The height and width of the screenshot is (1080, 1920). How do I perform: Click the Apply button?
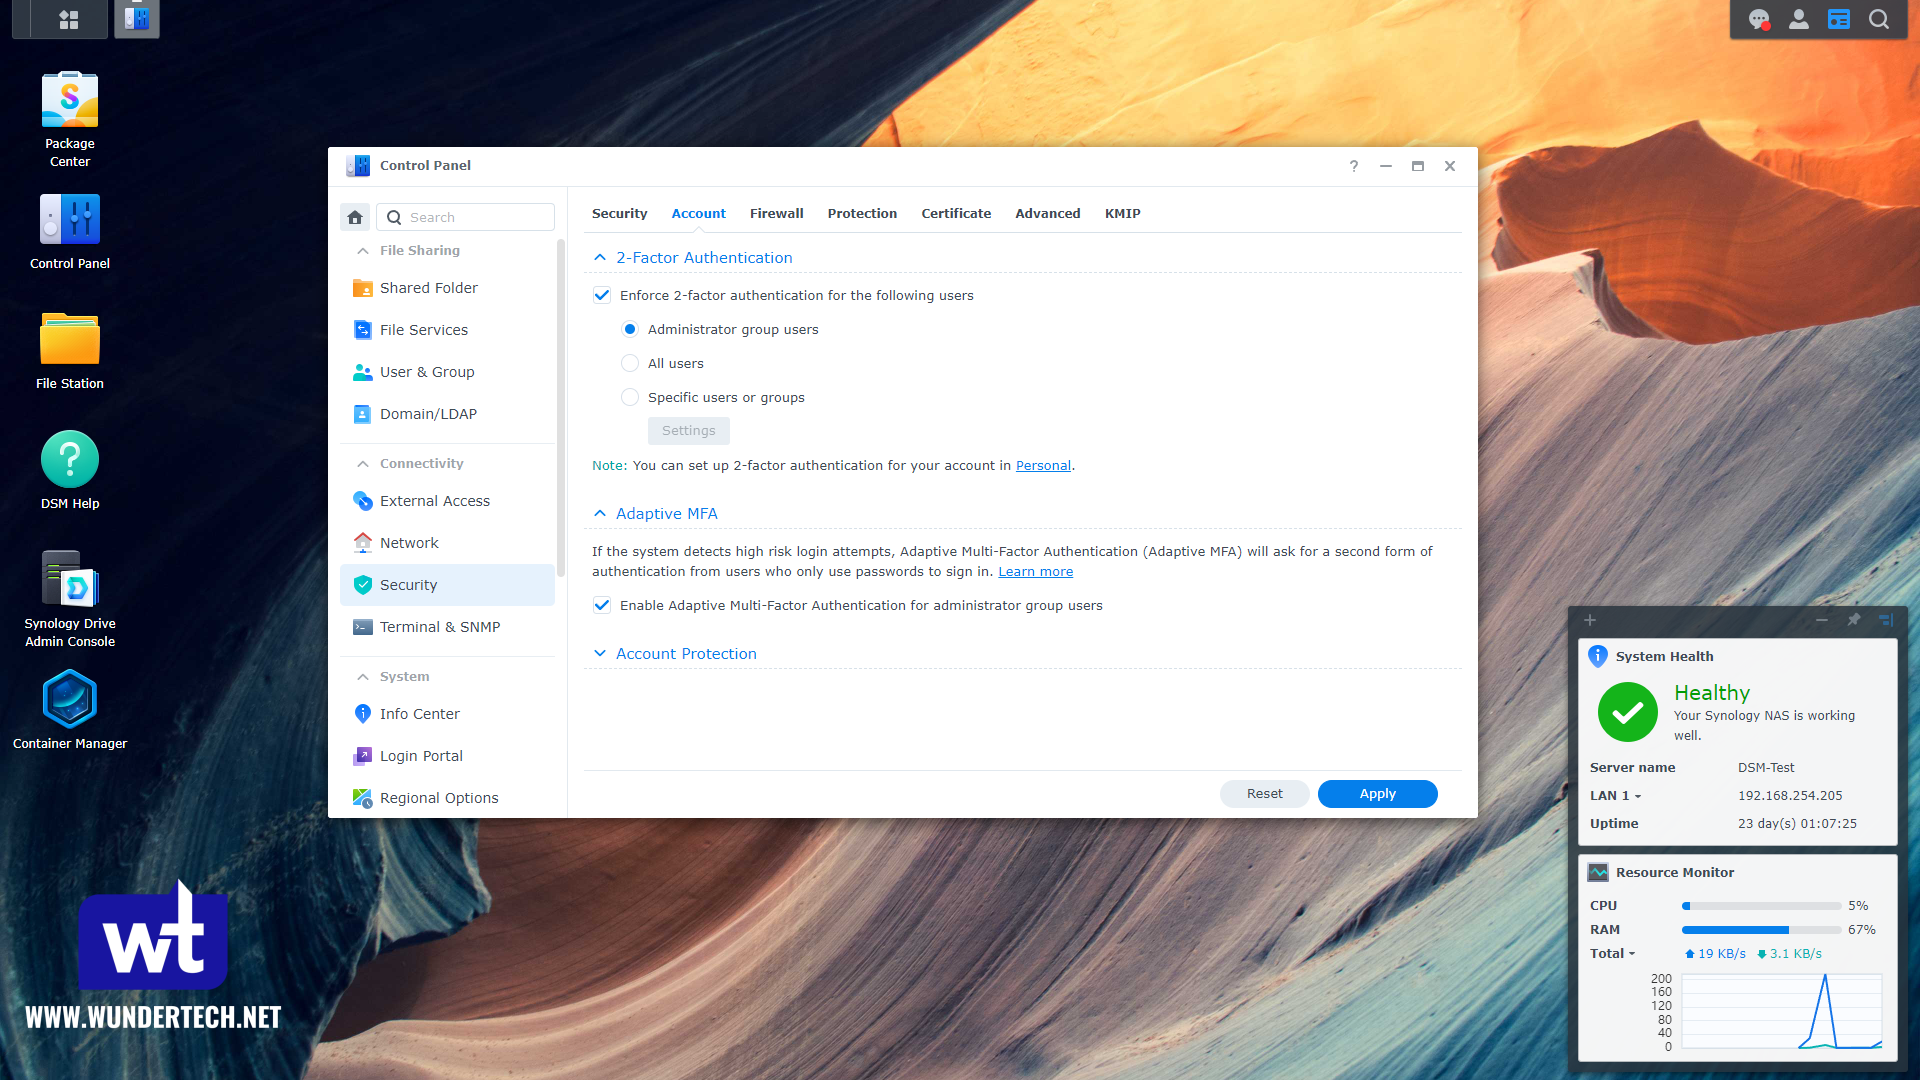[x=1377, y=793]
